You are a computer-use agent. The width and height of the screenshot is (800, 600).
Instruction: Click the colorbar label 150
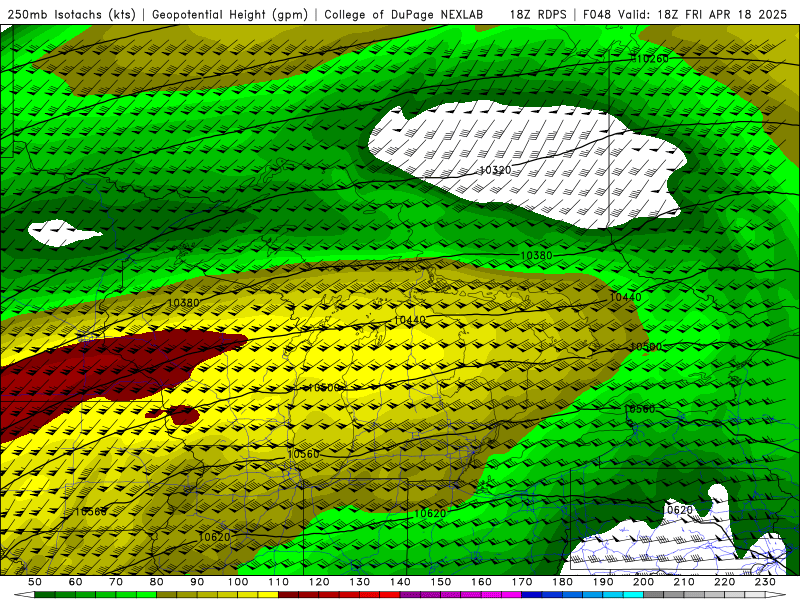[x=441, y=582]
